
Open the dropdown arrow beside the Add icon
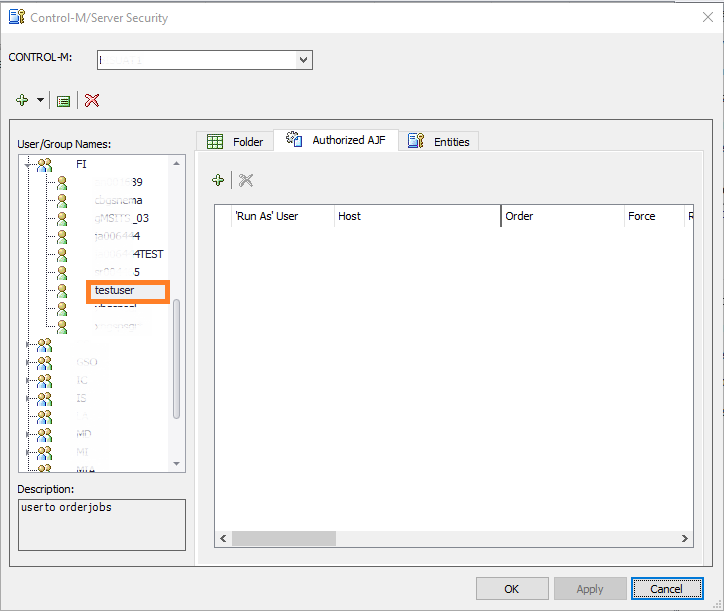(x=41, y=100)
